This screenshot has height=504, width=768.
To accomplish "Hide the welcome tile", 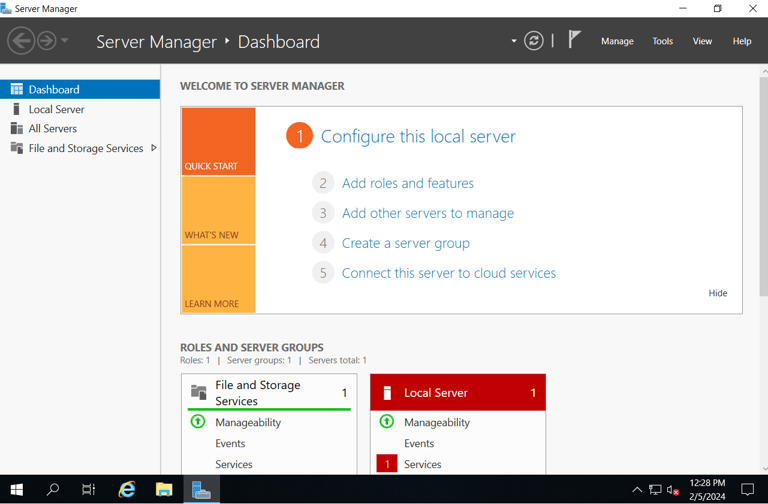I will (718, 293).
